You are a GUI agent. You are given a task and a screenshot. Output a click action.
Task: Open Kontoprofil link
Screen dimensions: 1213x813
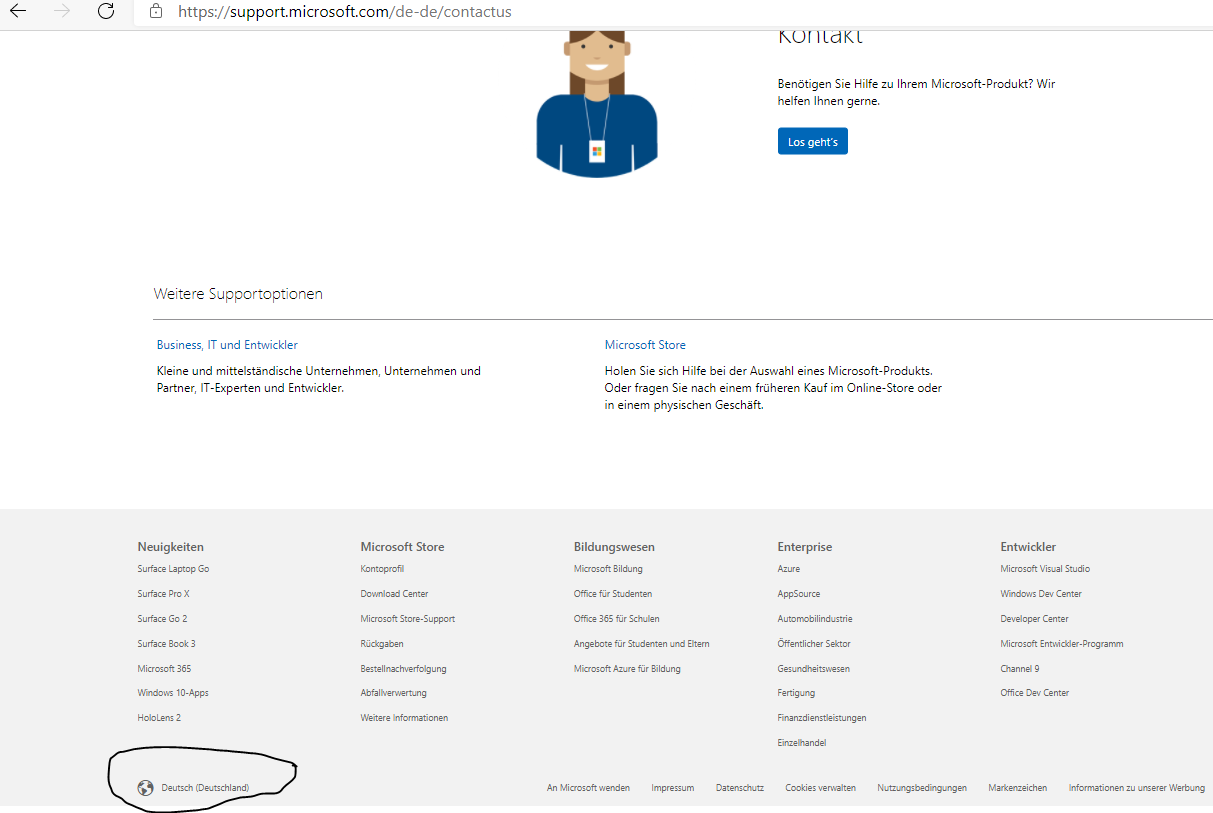point(383,569)
